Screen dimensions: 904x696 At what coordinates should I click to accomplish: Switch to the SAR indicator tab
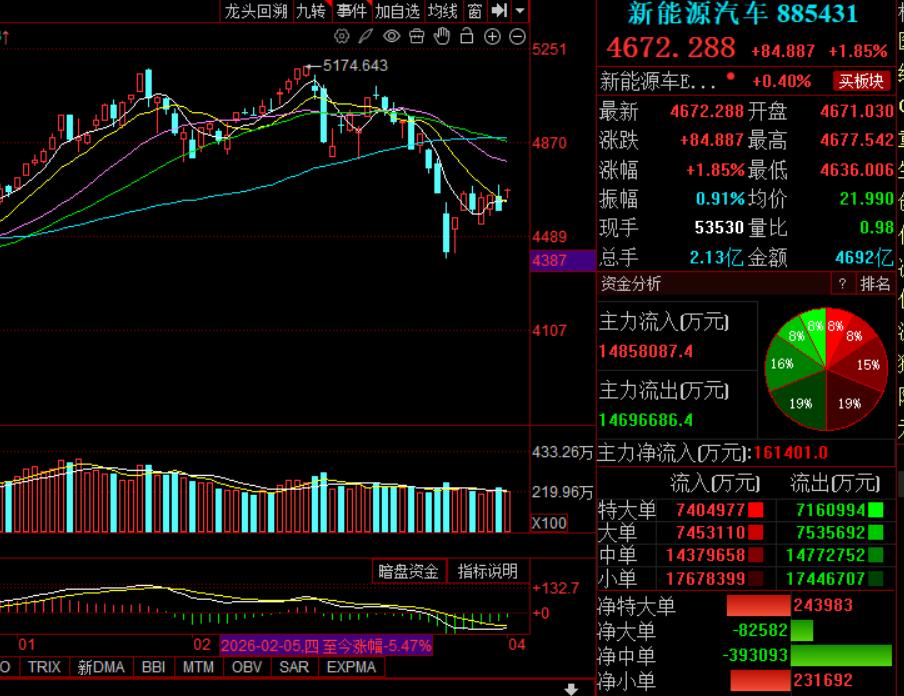coord(294,667)
